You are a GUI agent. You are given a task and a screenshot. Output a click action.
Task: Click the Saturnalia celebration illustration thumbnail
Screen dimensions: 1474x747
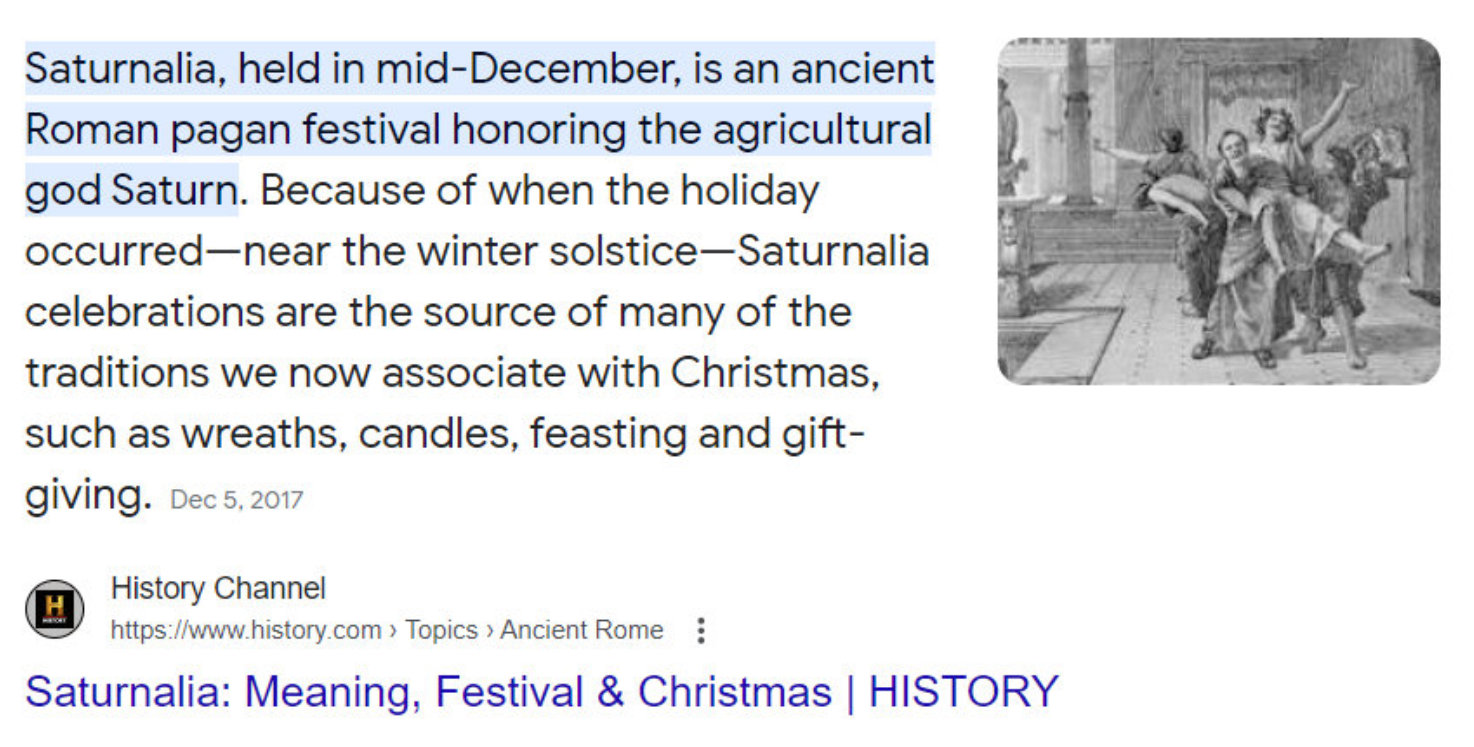(1218, 211)
